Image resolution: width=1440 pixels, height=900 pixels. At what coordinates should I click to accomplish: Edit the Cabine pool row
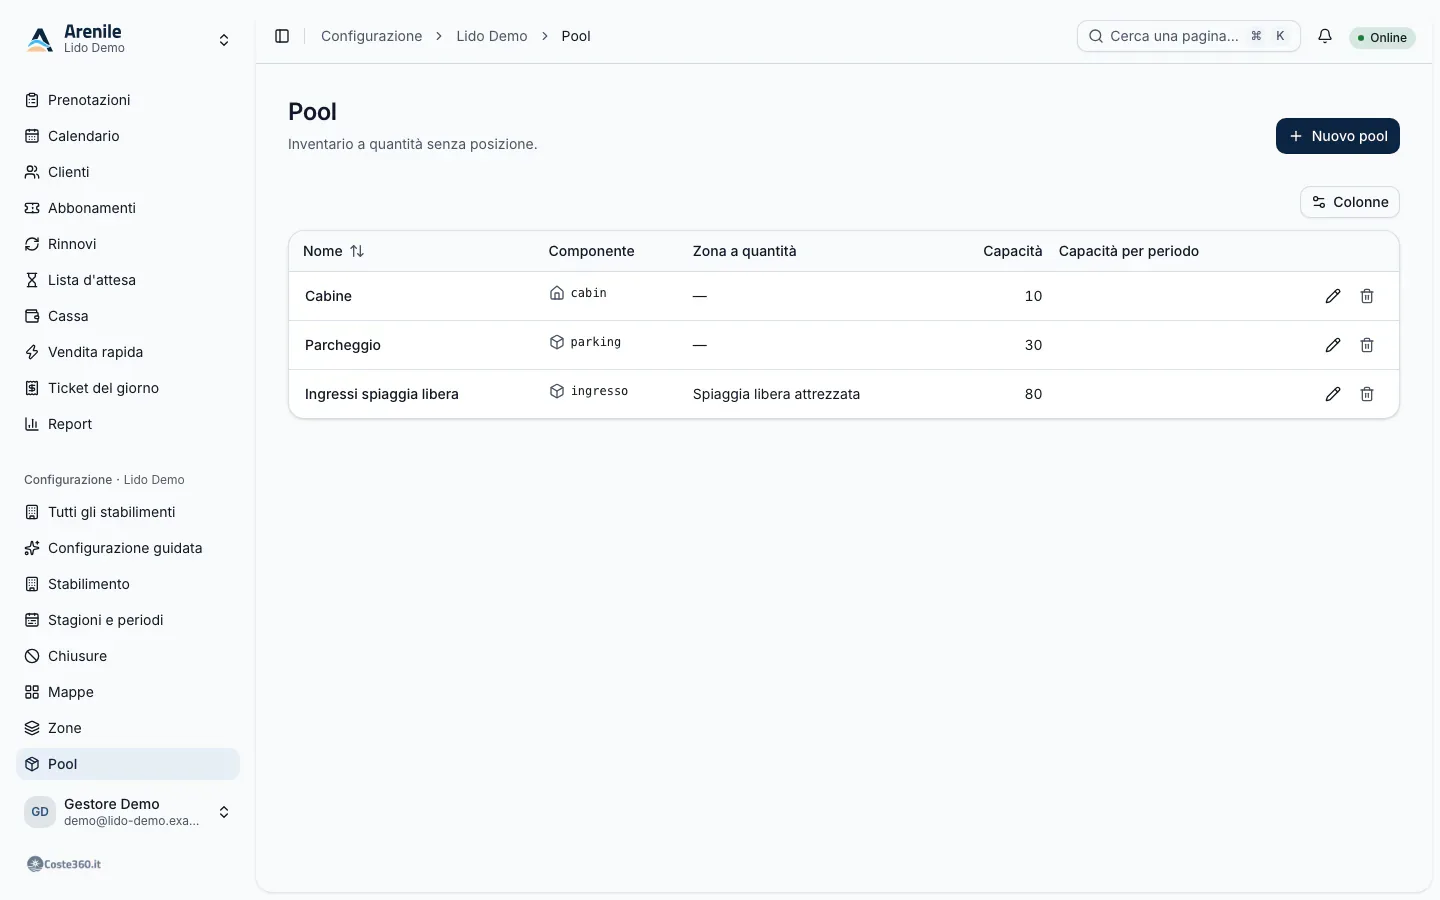(1333, 296)
